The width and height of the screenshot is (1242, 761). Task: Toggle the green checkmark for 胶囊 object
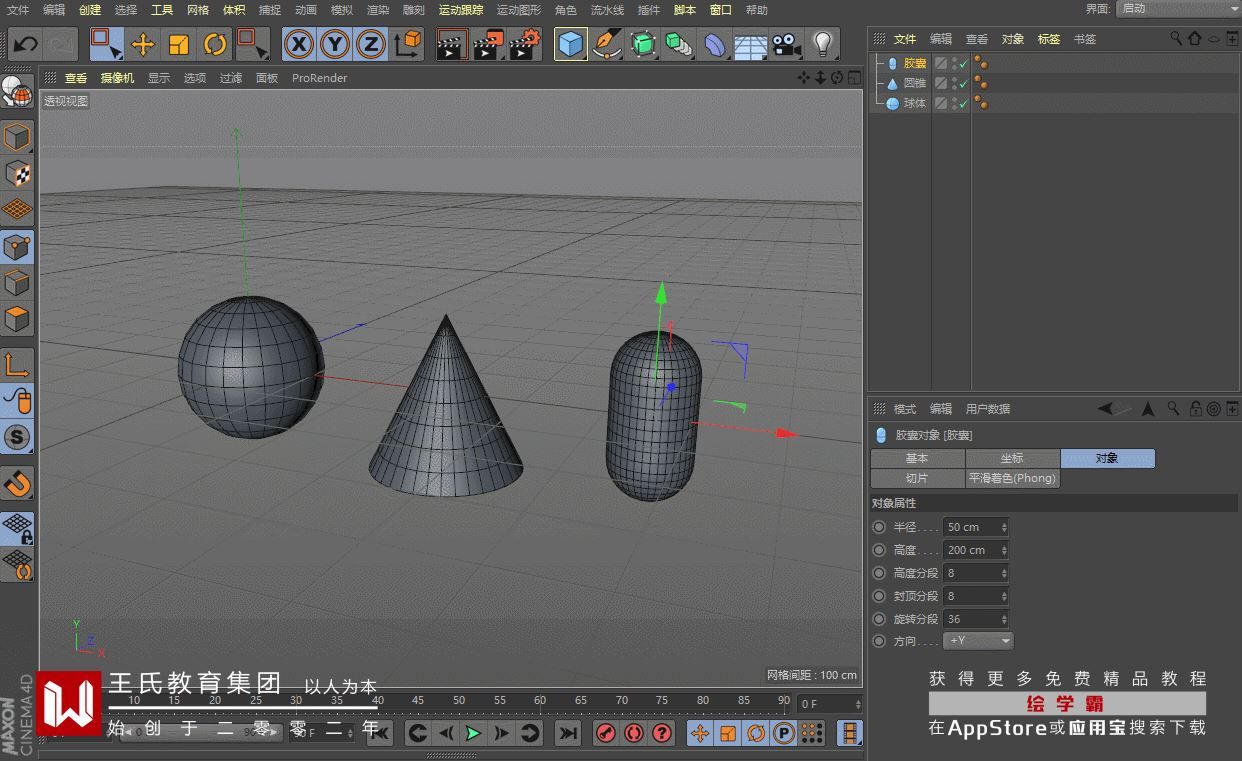point(964,65)
